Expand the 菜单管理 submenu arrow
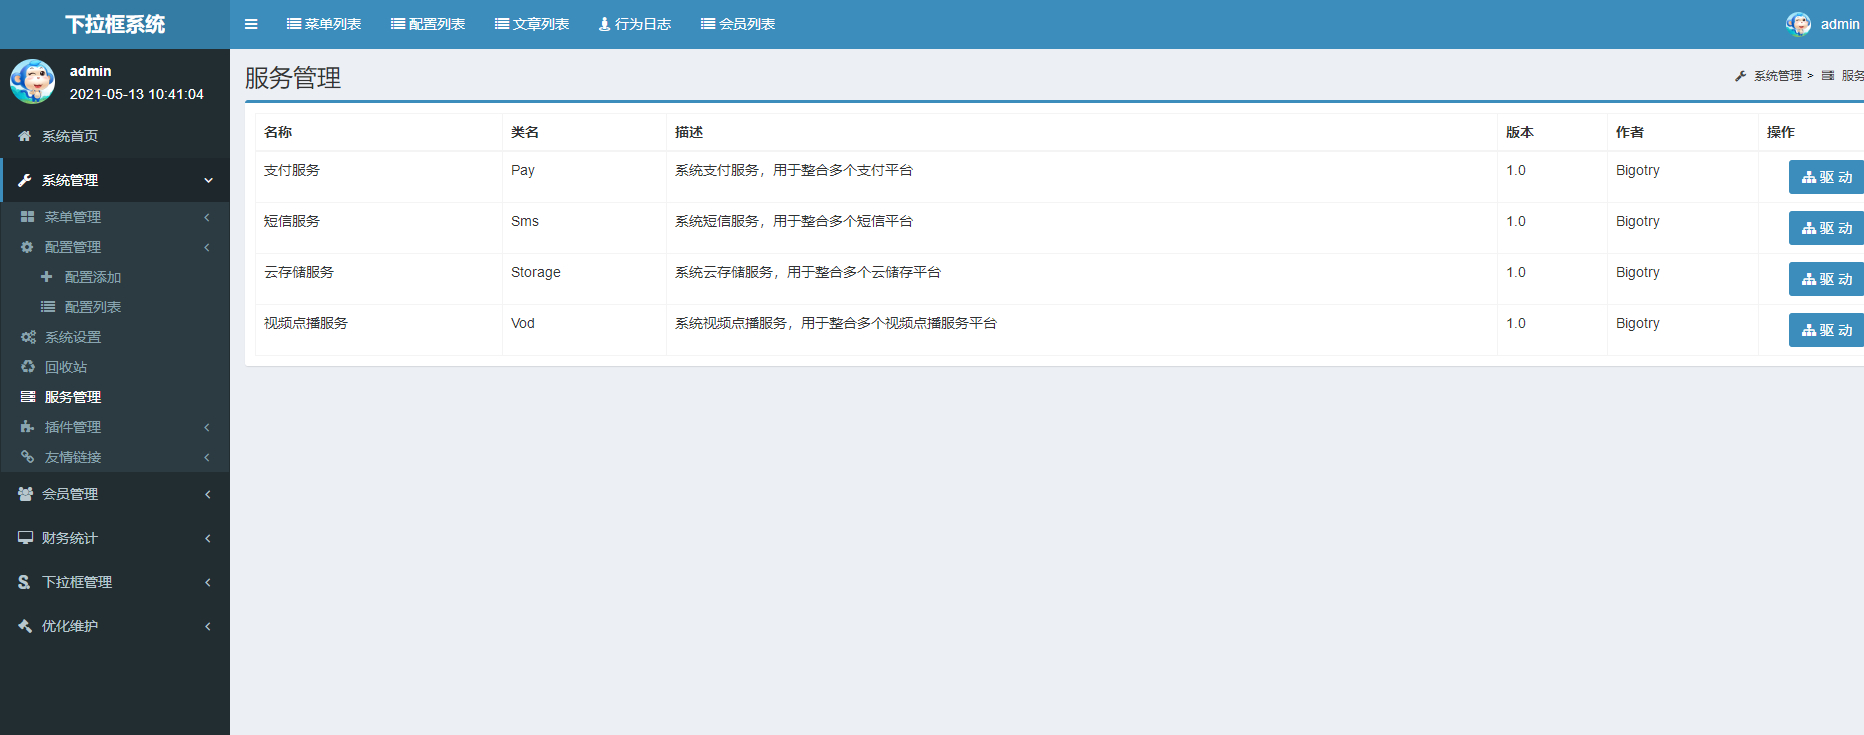 [207, 217]
